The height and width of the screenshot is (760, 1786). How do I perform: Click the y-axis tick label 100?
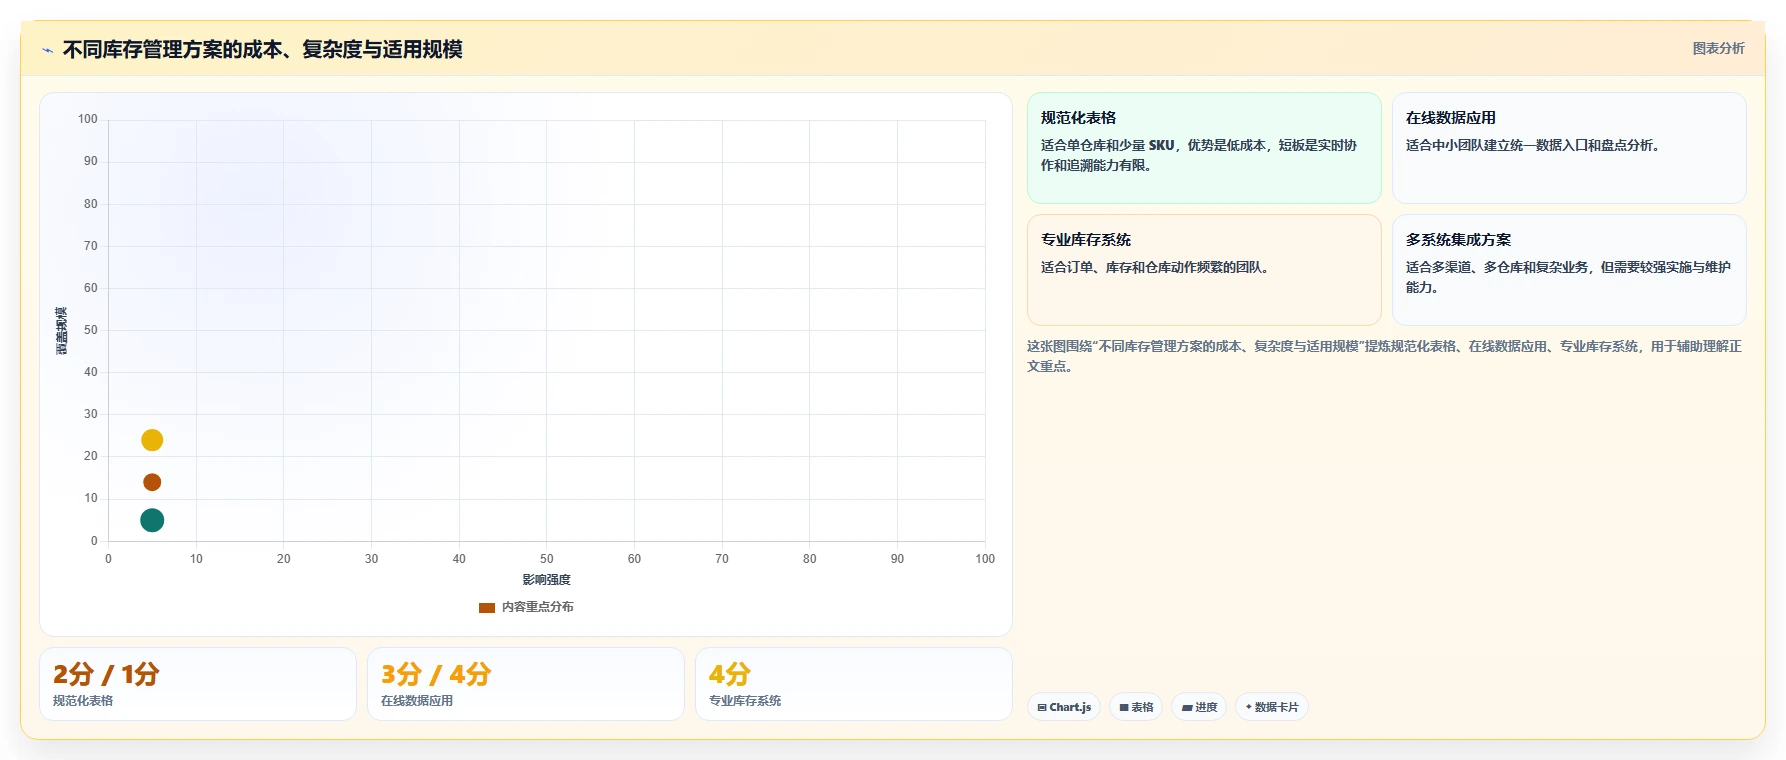pyautogui.click(x=88, y=119)
